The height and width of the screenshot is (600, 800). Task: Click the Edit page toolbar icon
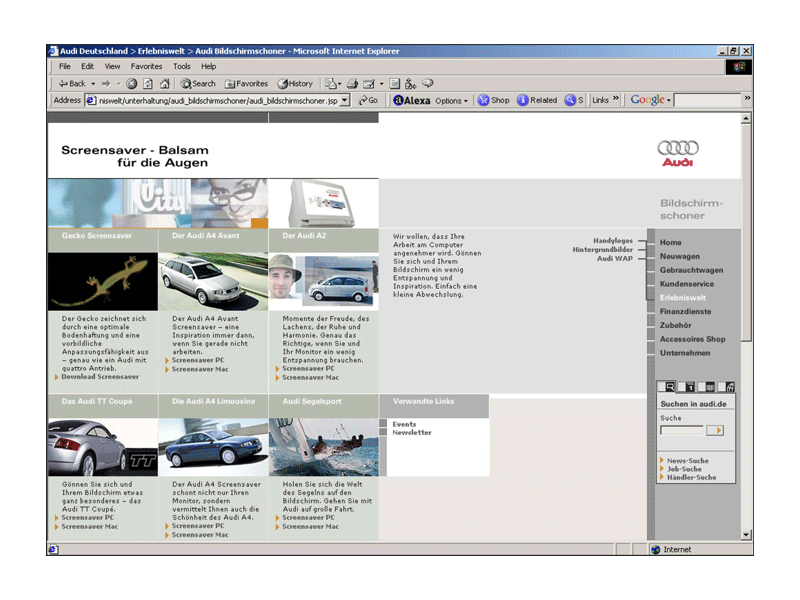click(x=369, y=84)
